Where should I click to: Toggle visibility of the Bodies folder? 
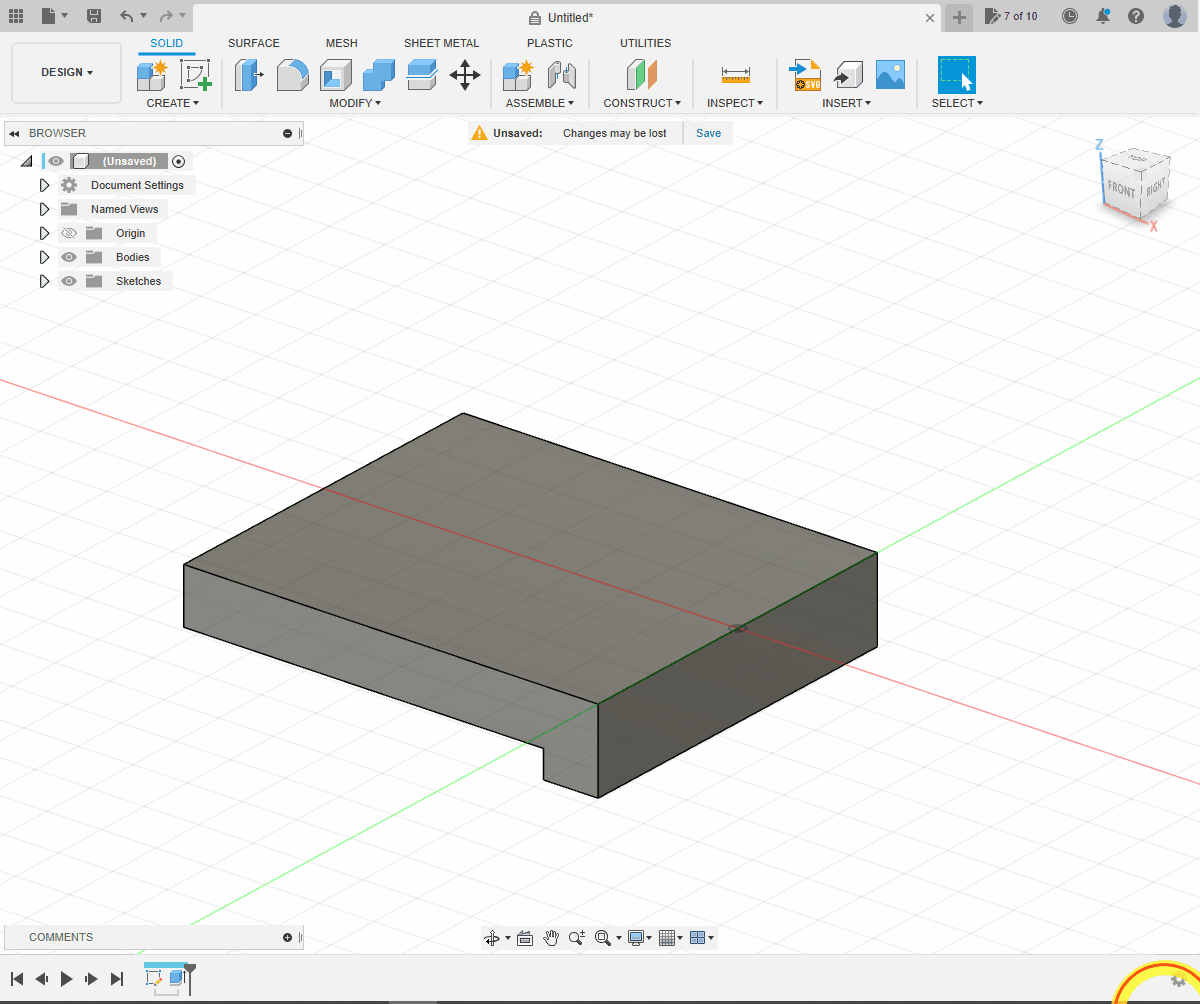[x=69, y=257]
